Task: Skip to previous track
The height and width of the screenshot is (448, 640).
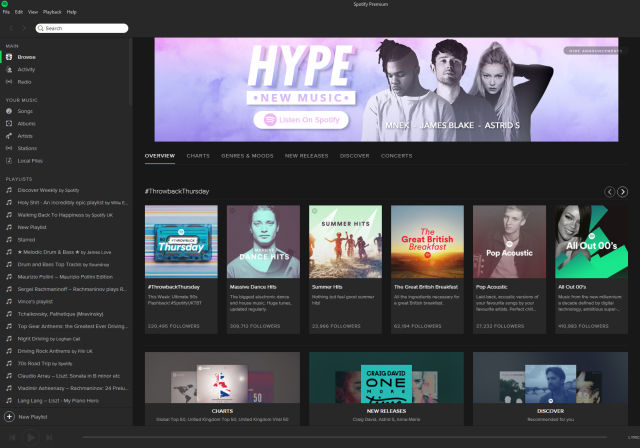Action: (12, 437)
